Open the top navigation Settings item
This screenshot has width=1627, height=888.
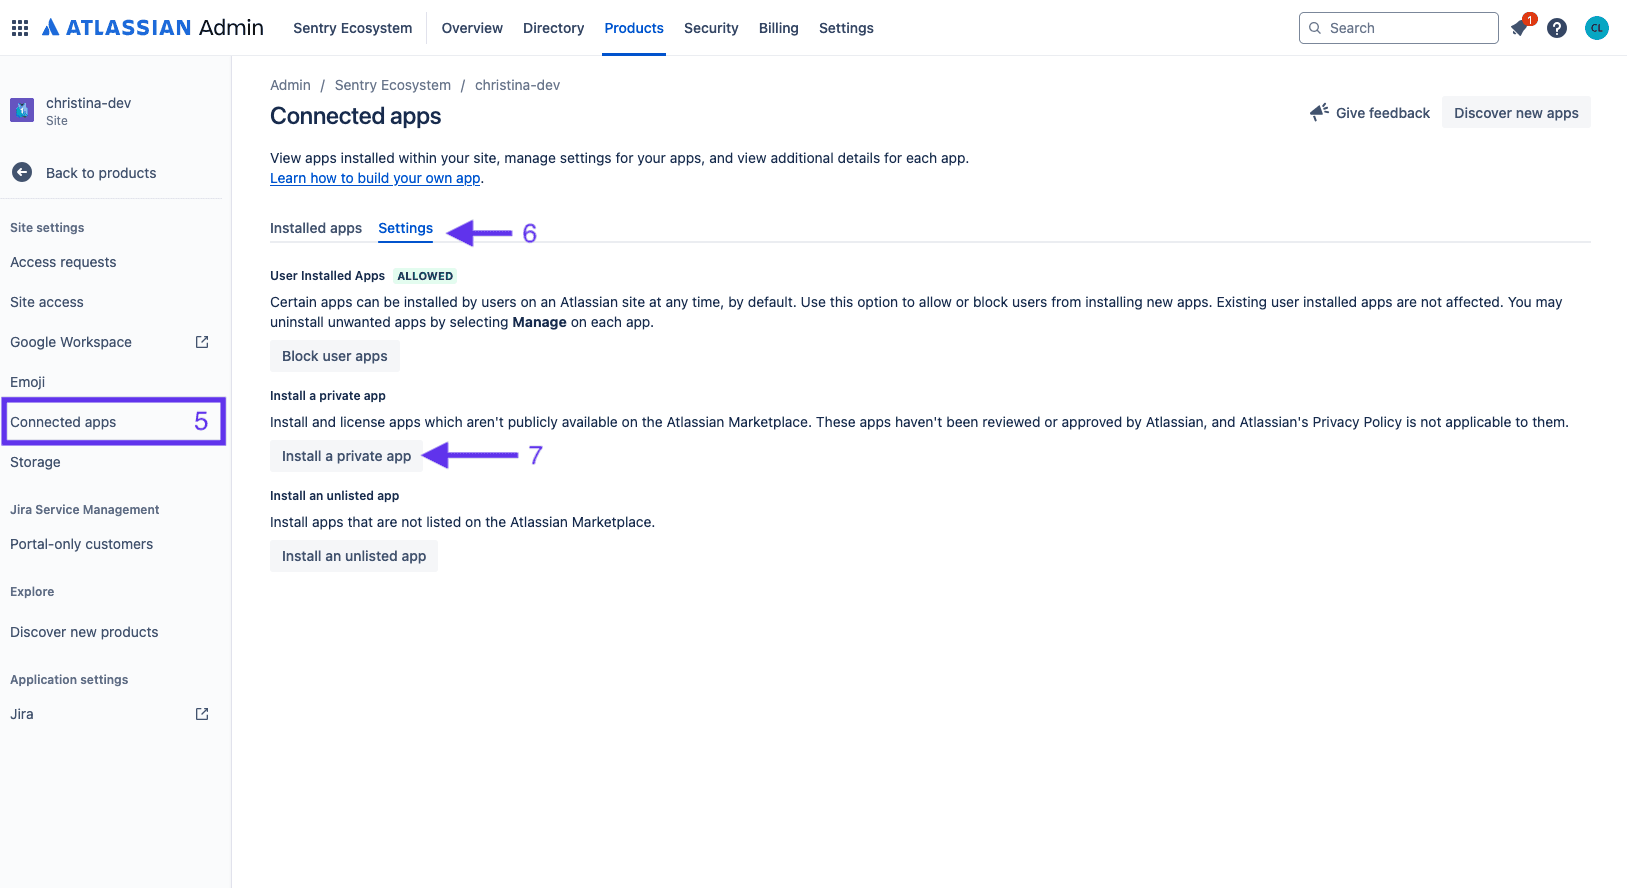click(846, 28)
